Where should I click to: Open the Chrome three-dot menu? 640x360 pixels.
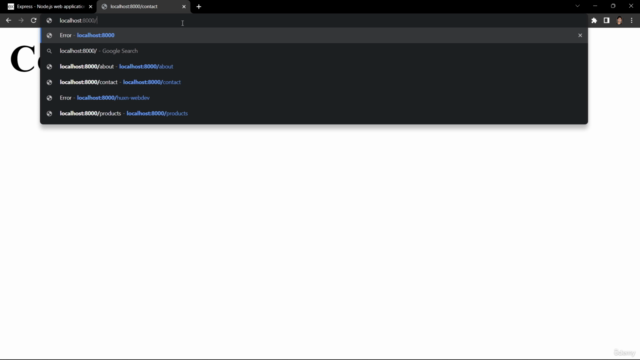click(631, 20)
